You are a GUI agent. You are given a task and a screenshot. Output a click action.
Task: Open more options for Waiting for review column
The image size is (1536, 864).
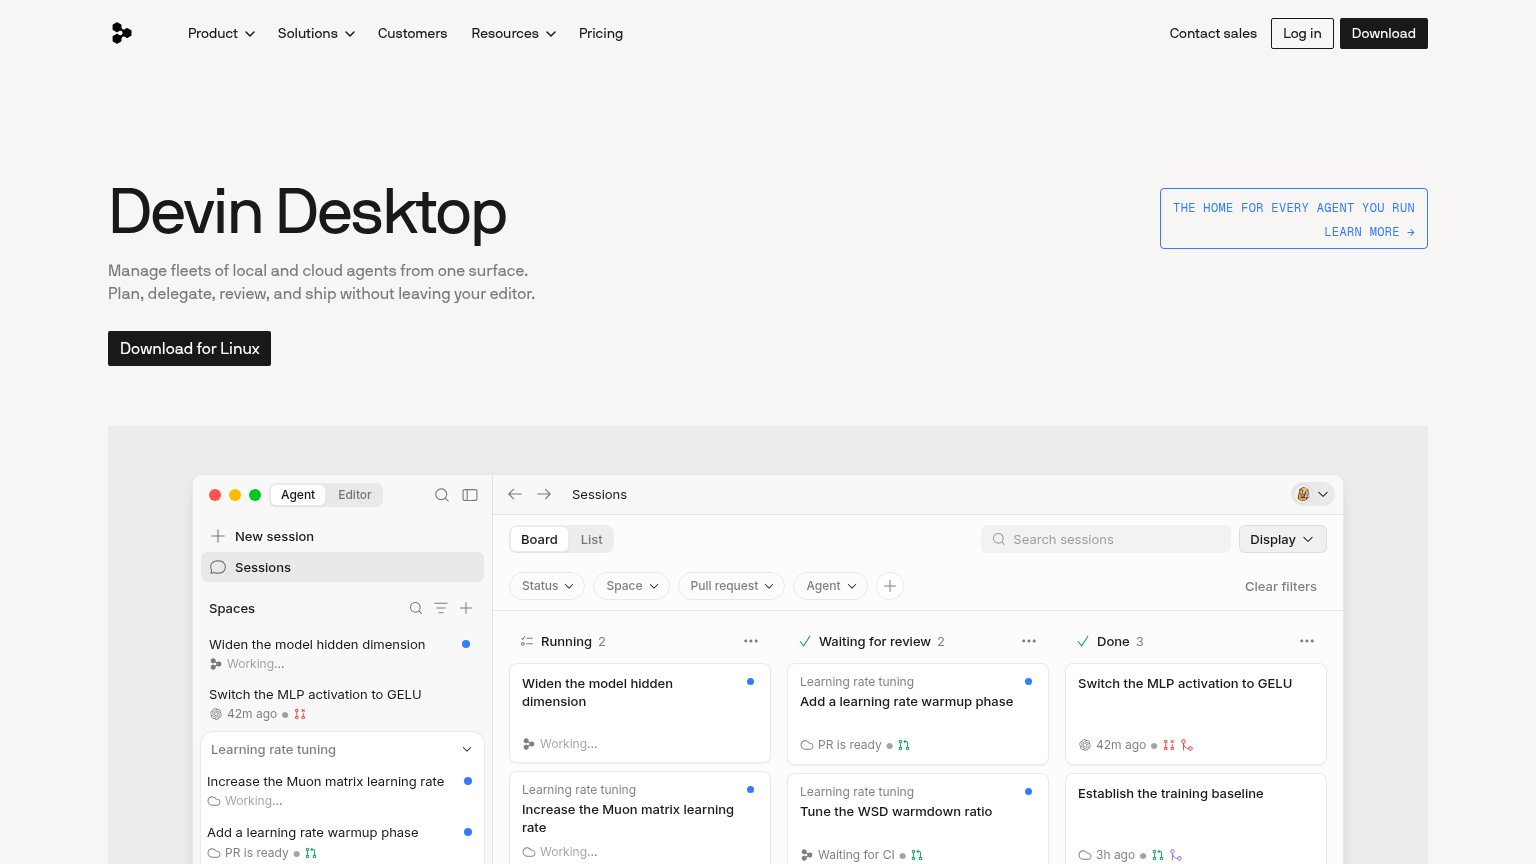click(1029, 641)
